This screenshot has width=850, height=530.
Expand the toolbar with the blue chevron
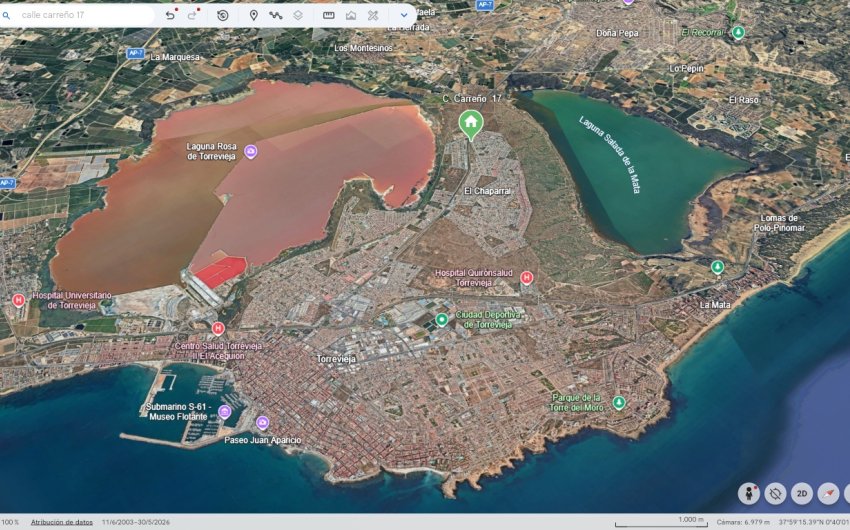click(x=404, y=15)
